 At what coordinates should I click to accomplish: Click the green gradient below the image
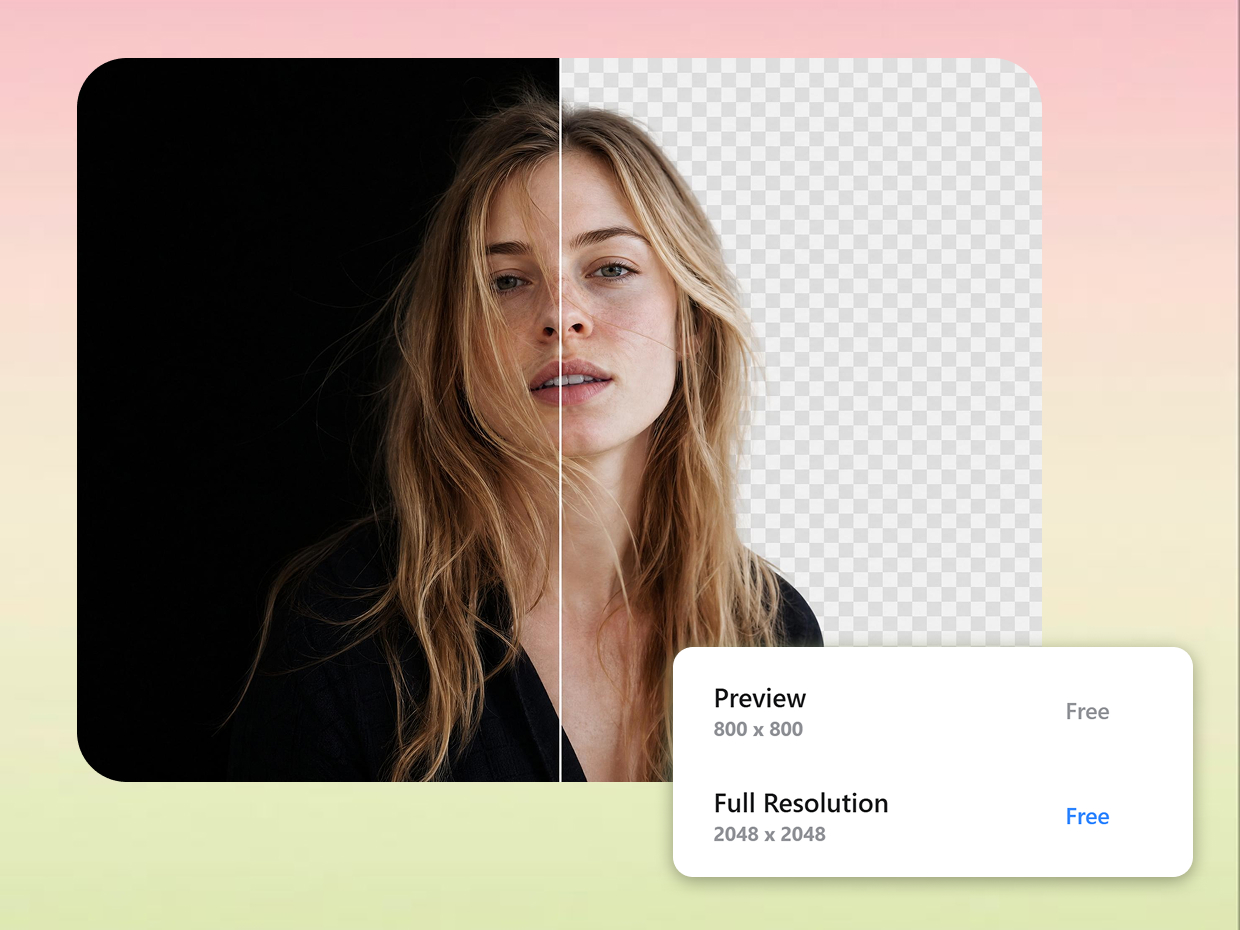coord(400,860)
